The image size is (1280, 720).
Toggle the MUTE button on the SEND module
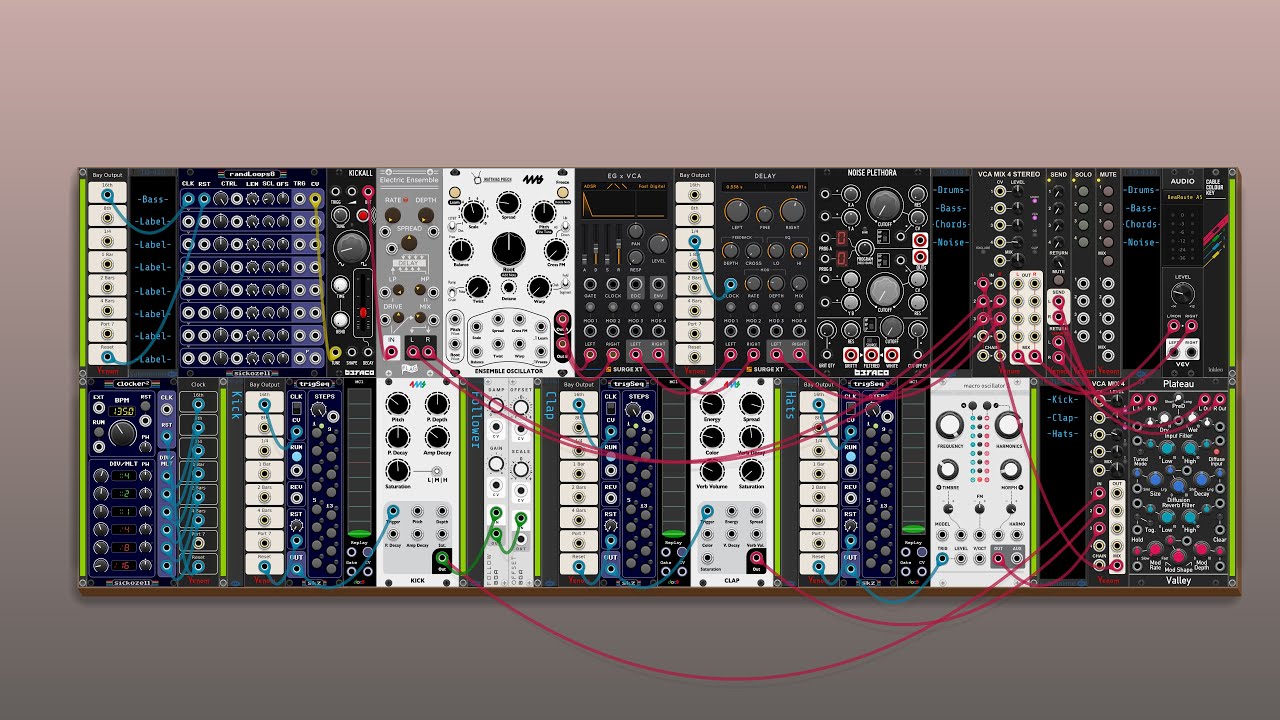tap(1058, 280)
